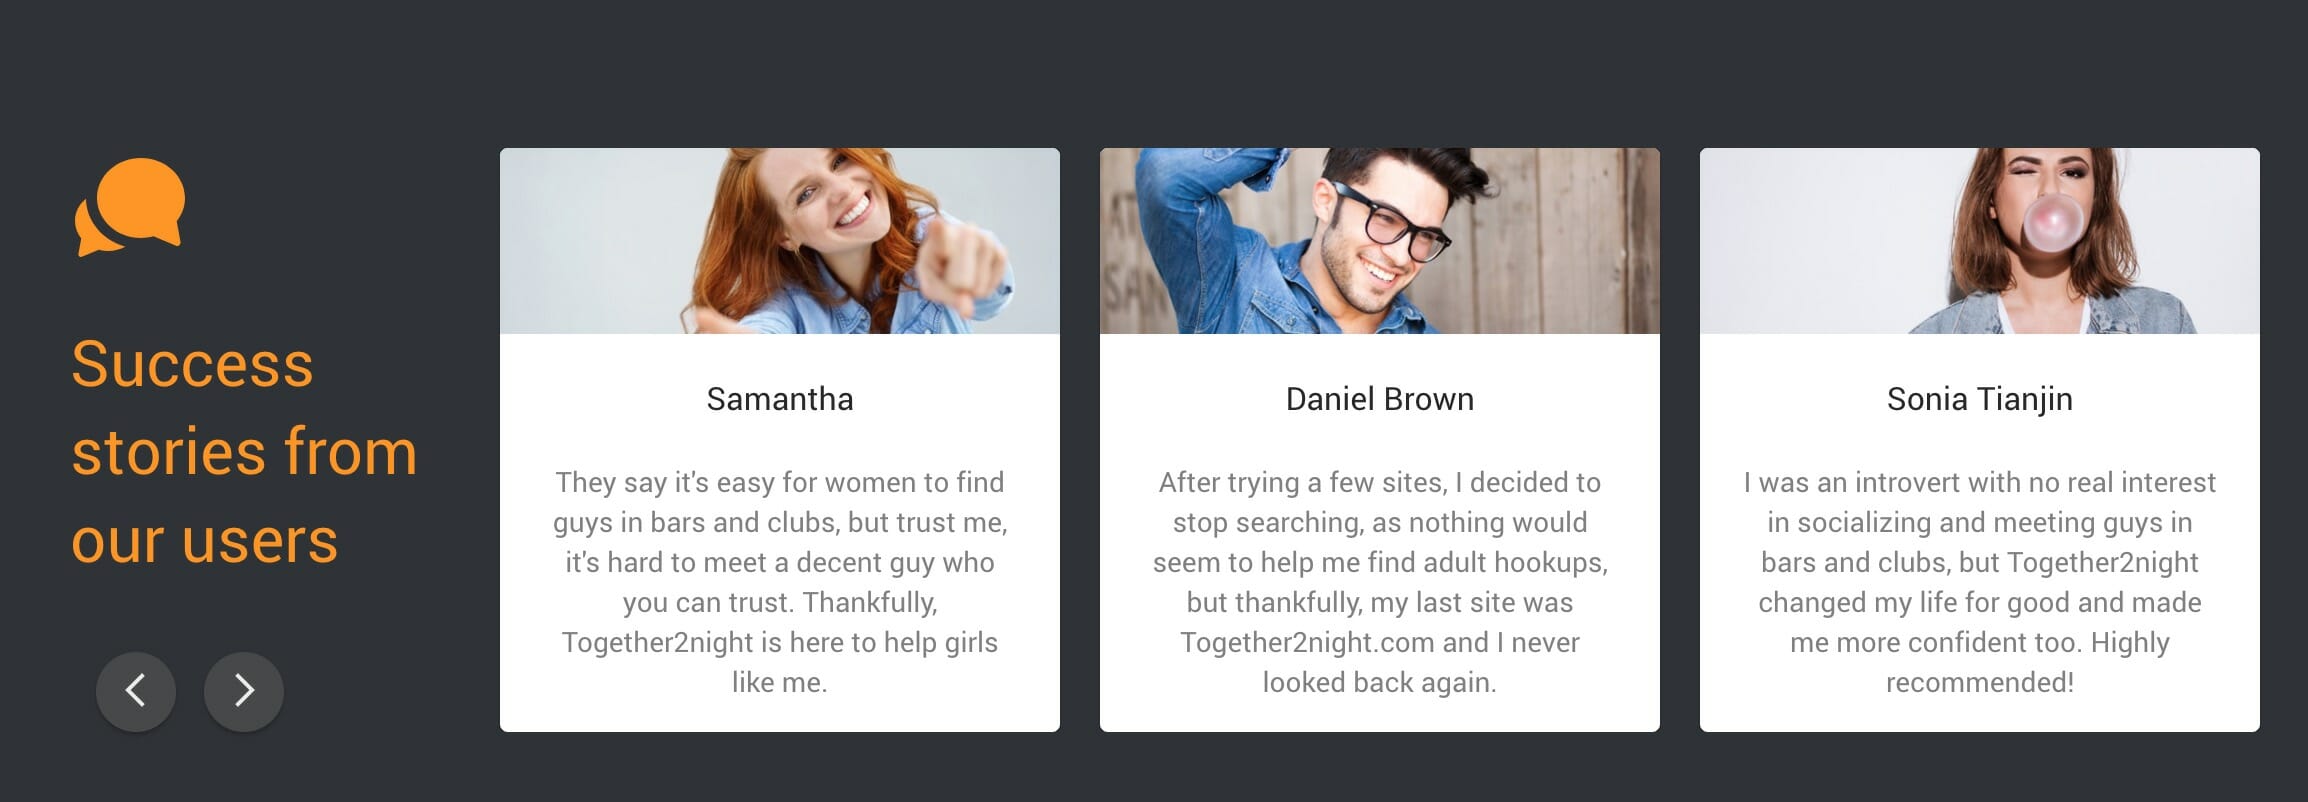Click the Success stories from our users heading

(x=244, y=452)
